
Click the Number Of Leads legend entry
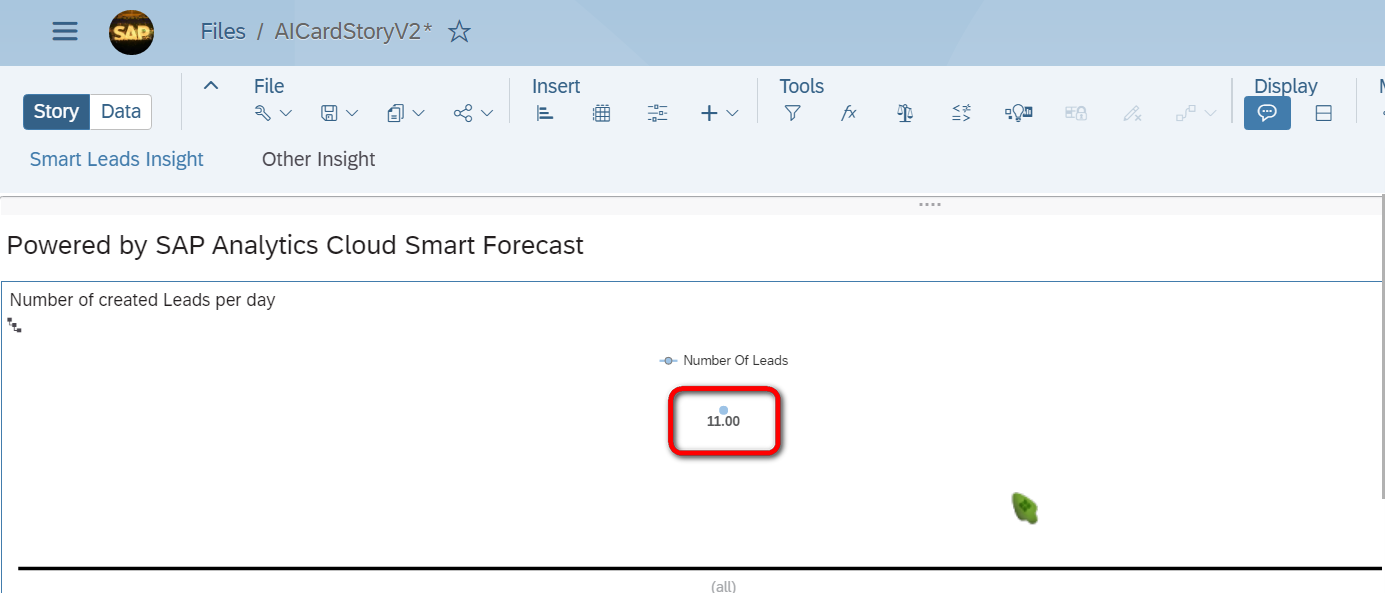[724, 360]
